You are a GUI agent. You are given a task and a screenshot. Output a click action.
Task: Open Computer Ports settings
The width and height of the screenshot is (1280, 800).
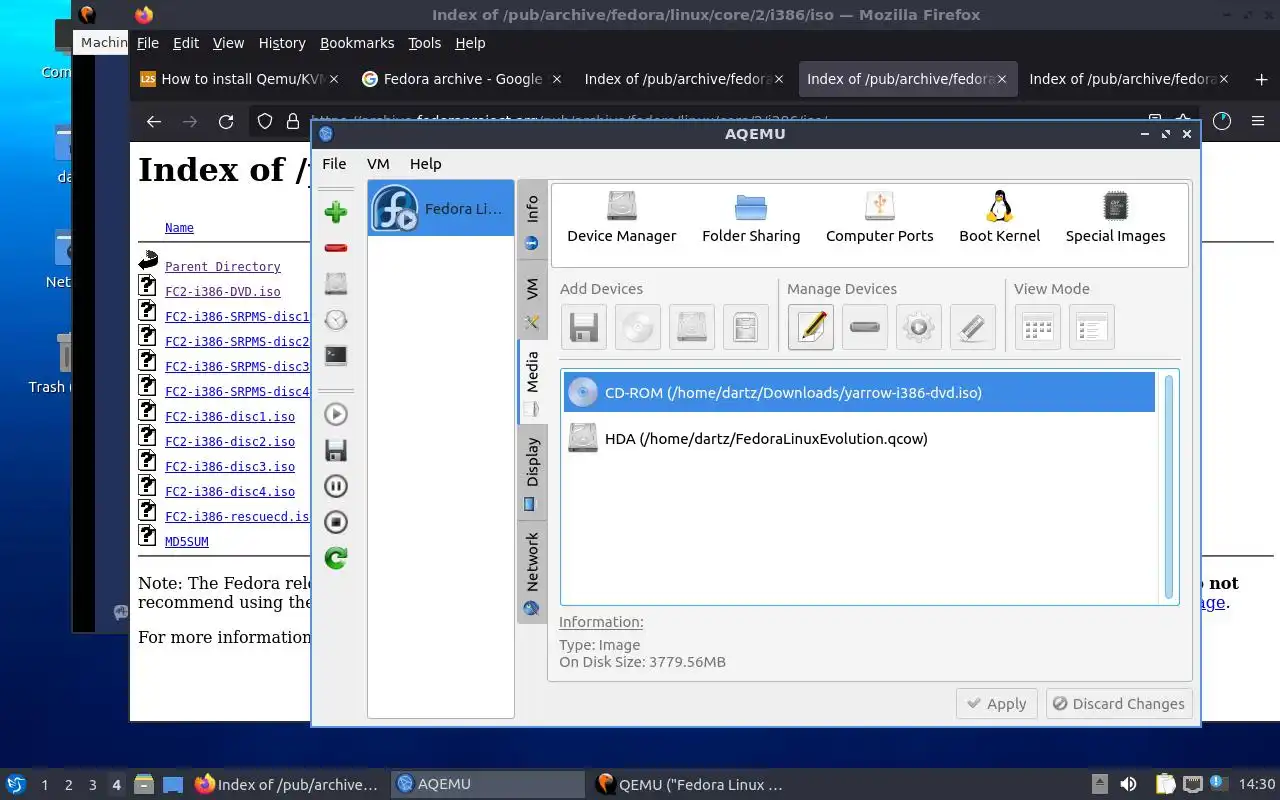tap(879, 218)
